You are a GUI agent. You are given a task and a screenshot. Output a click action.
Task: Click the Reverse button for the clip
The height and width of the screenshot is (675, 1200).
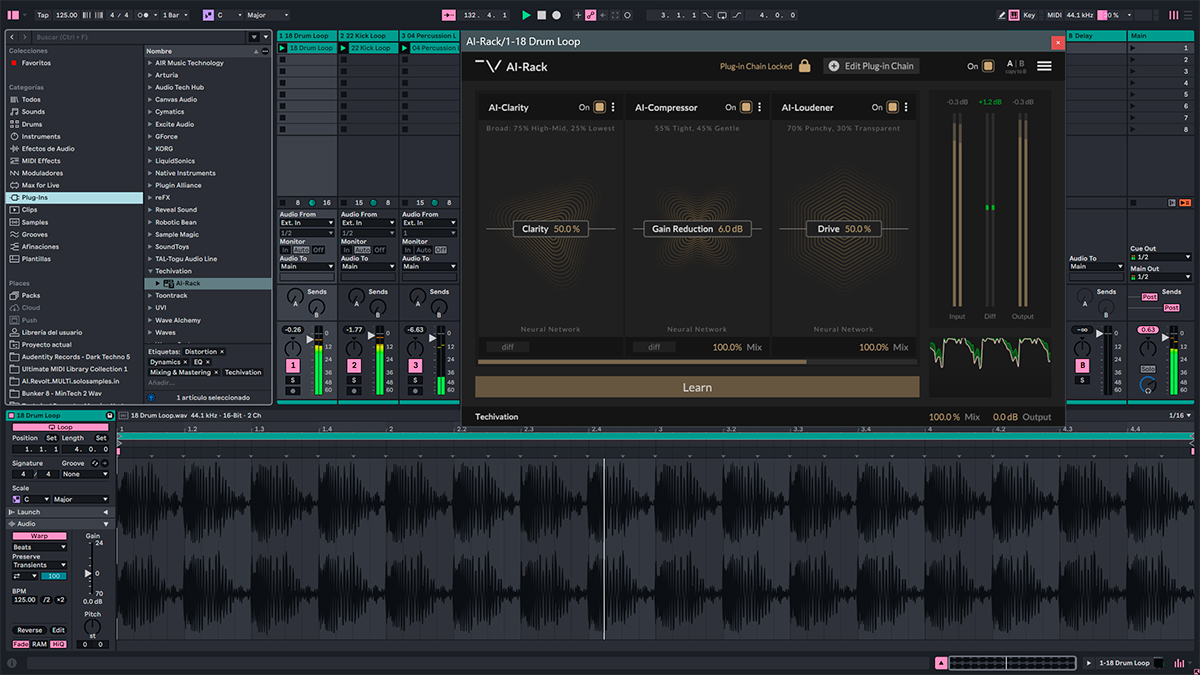30,630
